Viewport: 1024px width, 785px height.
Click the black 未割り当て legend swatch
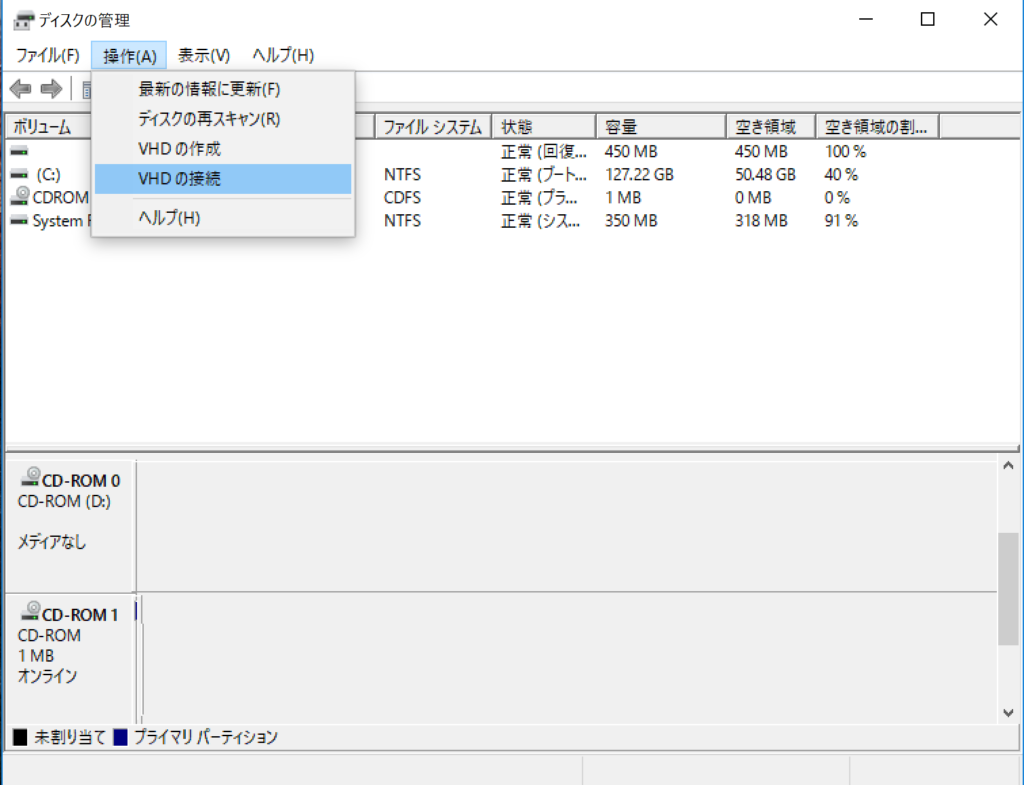[x=20, y=737]
